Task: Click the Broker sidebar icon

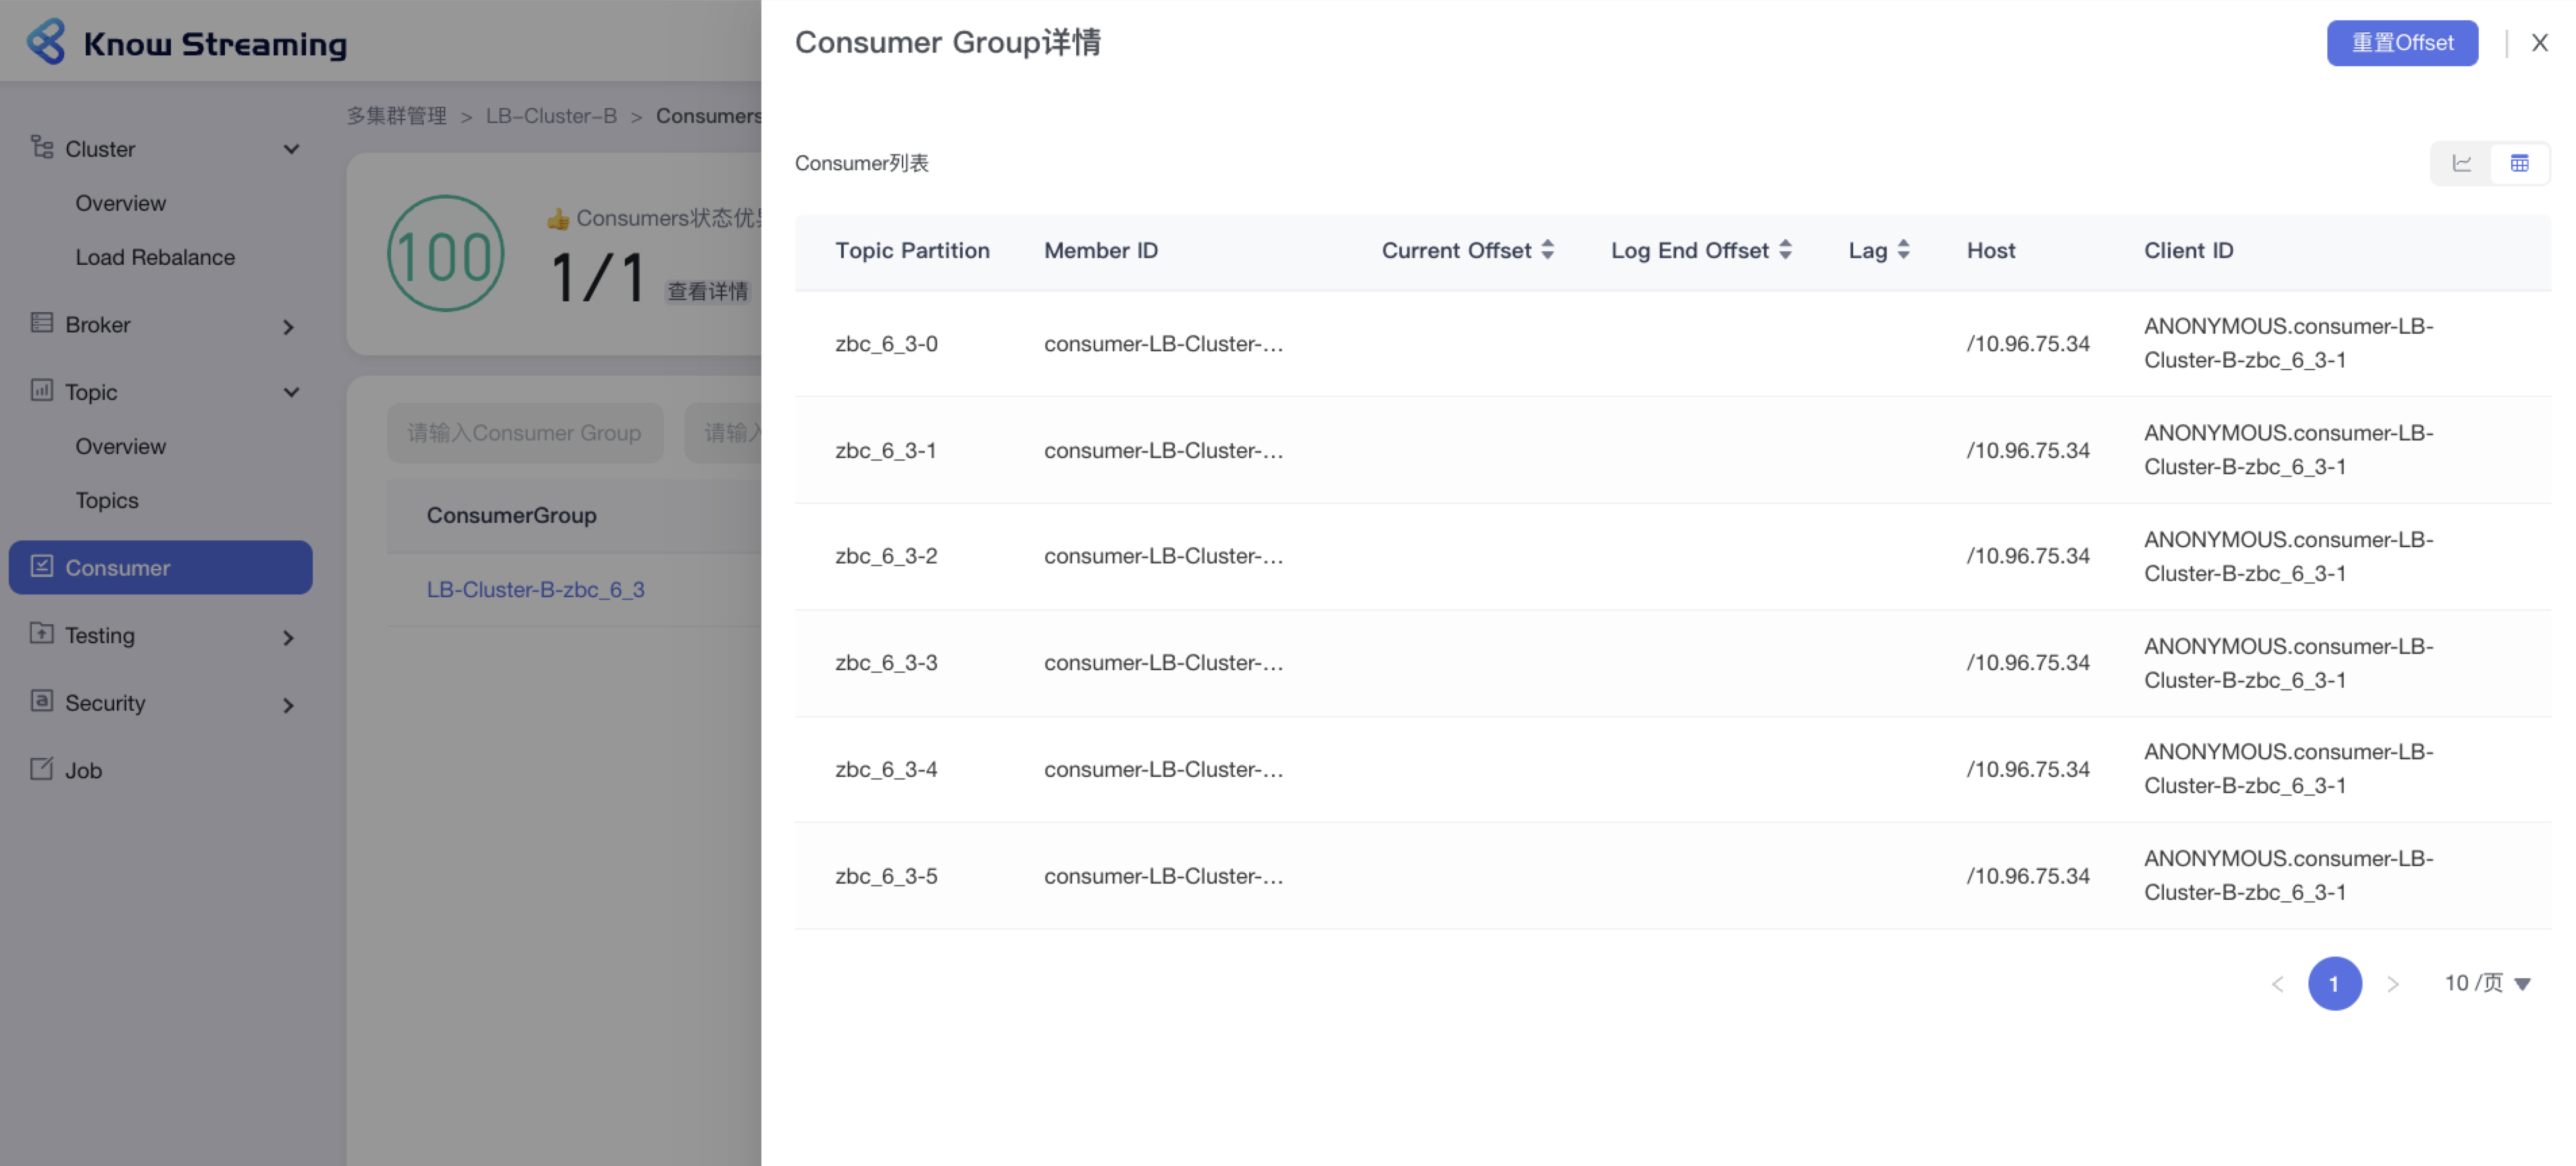Action: tap(41, 323)
